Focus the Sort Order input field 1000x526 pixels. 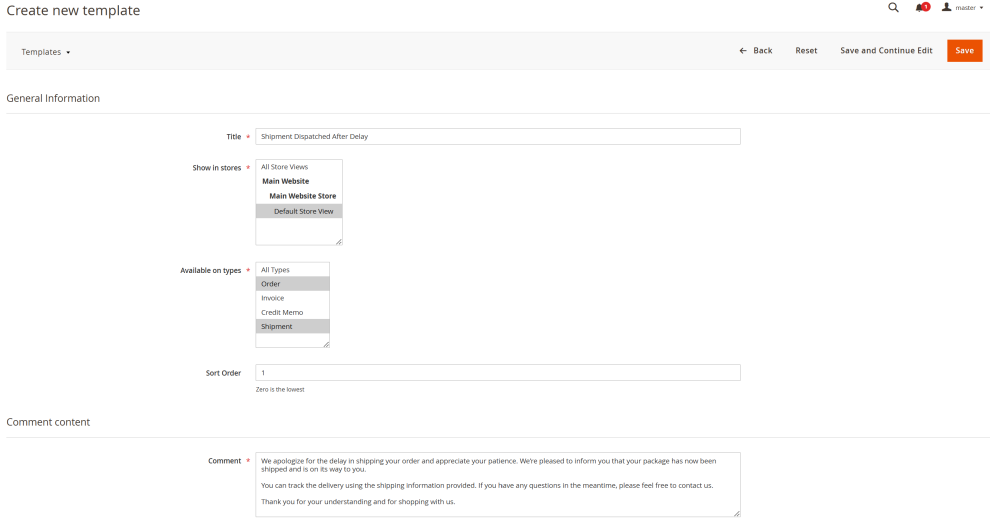click(497, 372)
